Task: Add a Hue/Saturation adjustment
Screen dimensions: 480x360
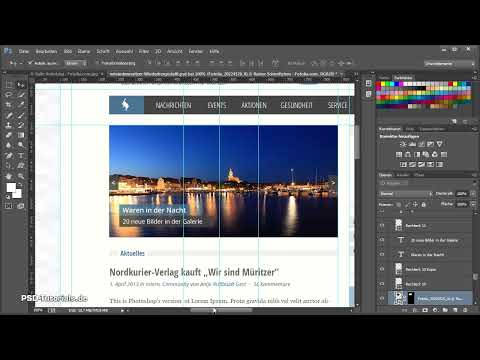Action: 399,154
